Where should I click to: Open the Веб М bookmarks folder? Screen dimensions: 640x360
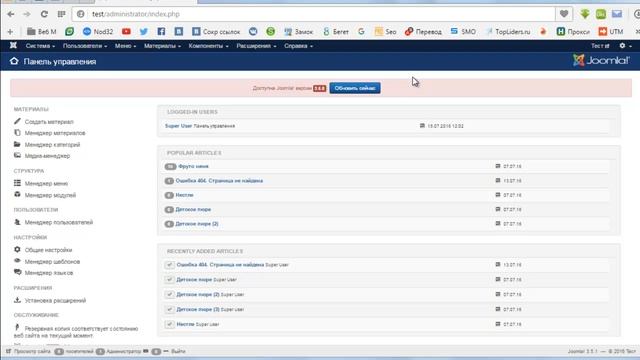pyautogui.click(x=42, y=31)
